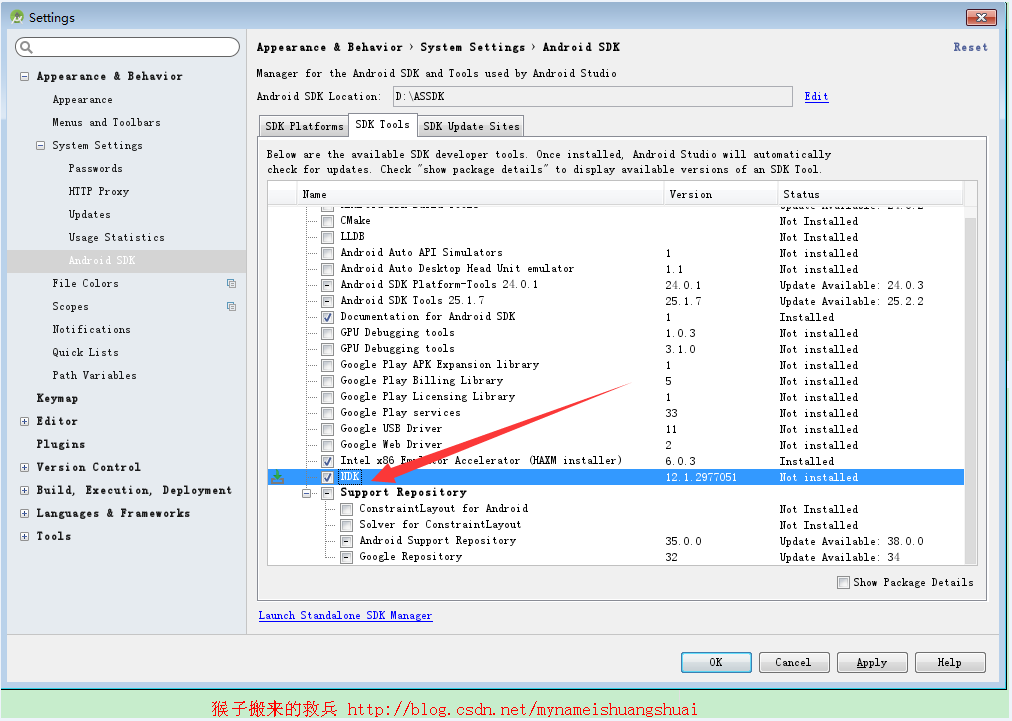Screen dimensions: 1012x721
Task: Check the Google USB Driver box
Action: click(x=328, y=429)
